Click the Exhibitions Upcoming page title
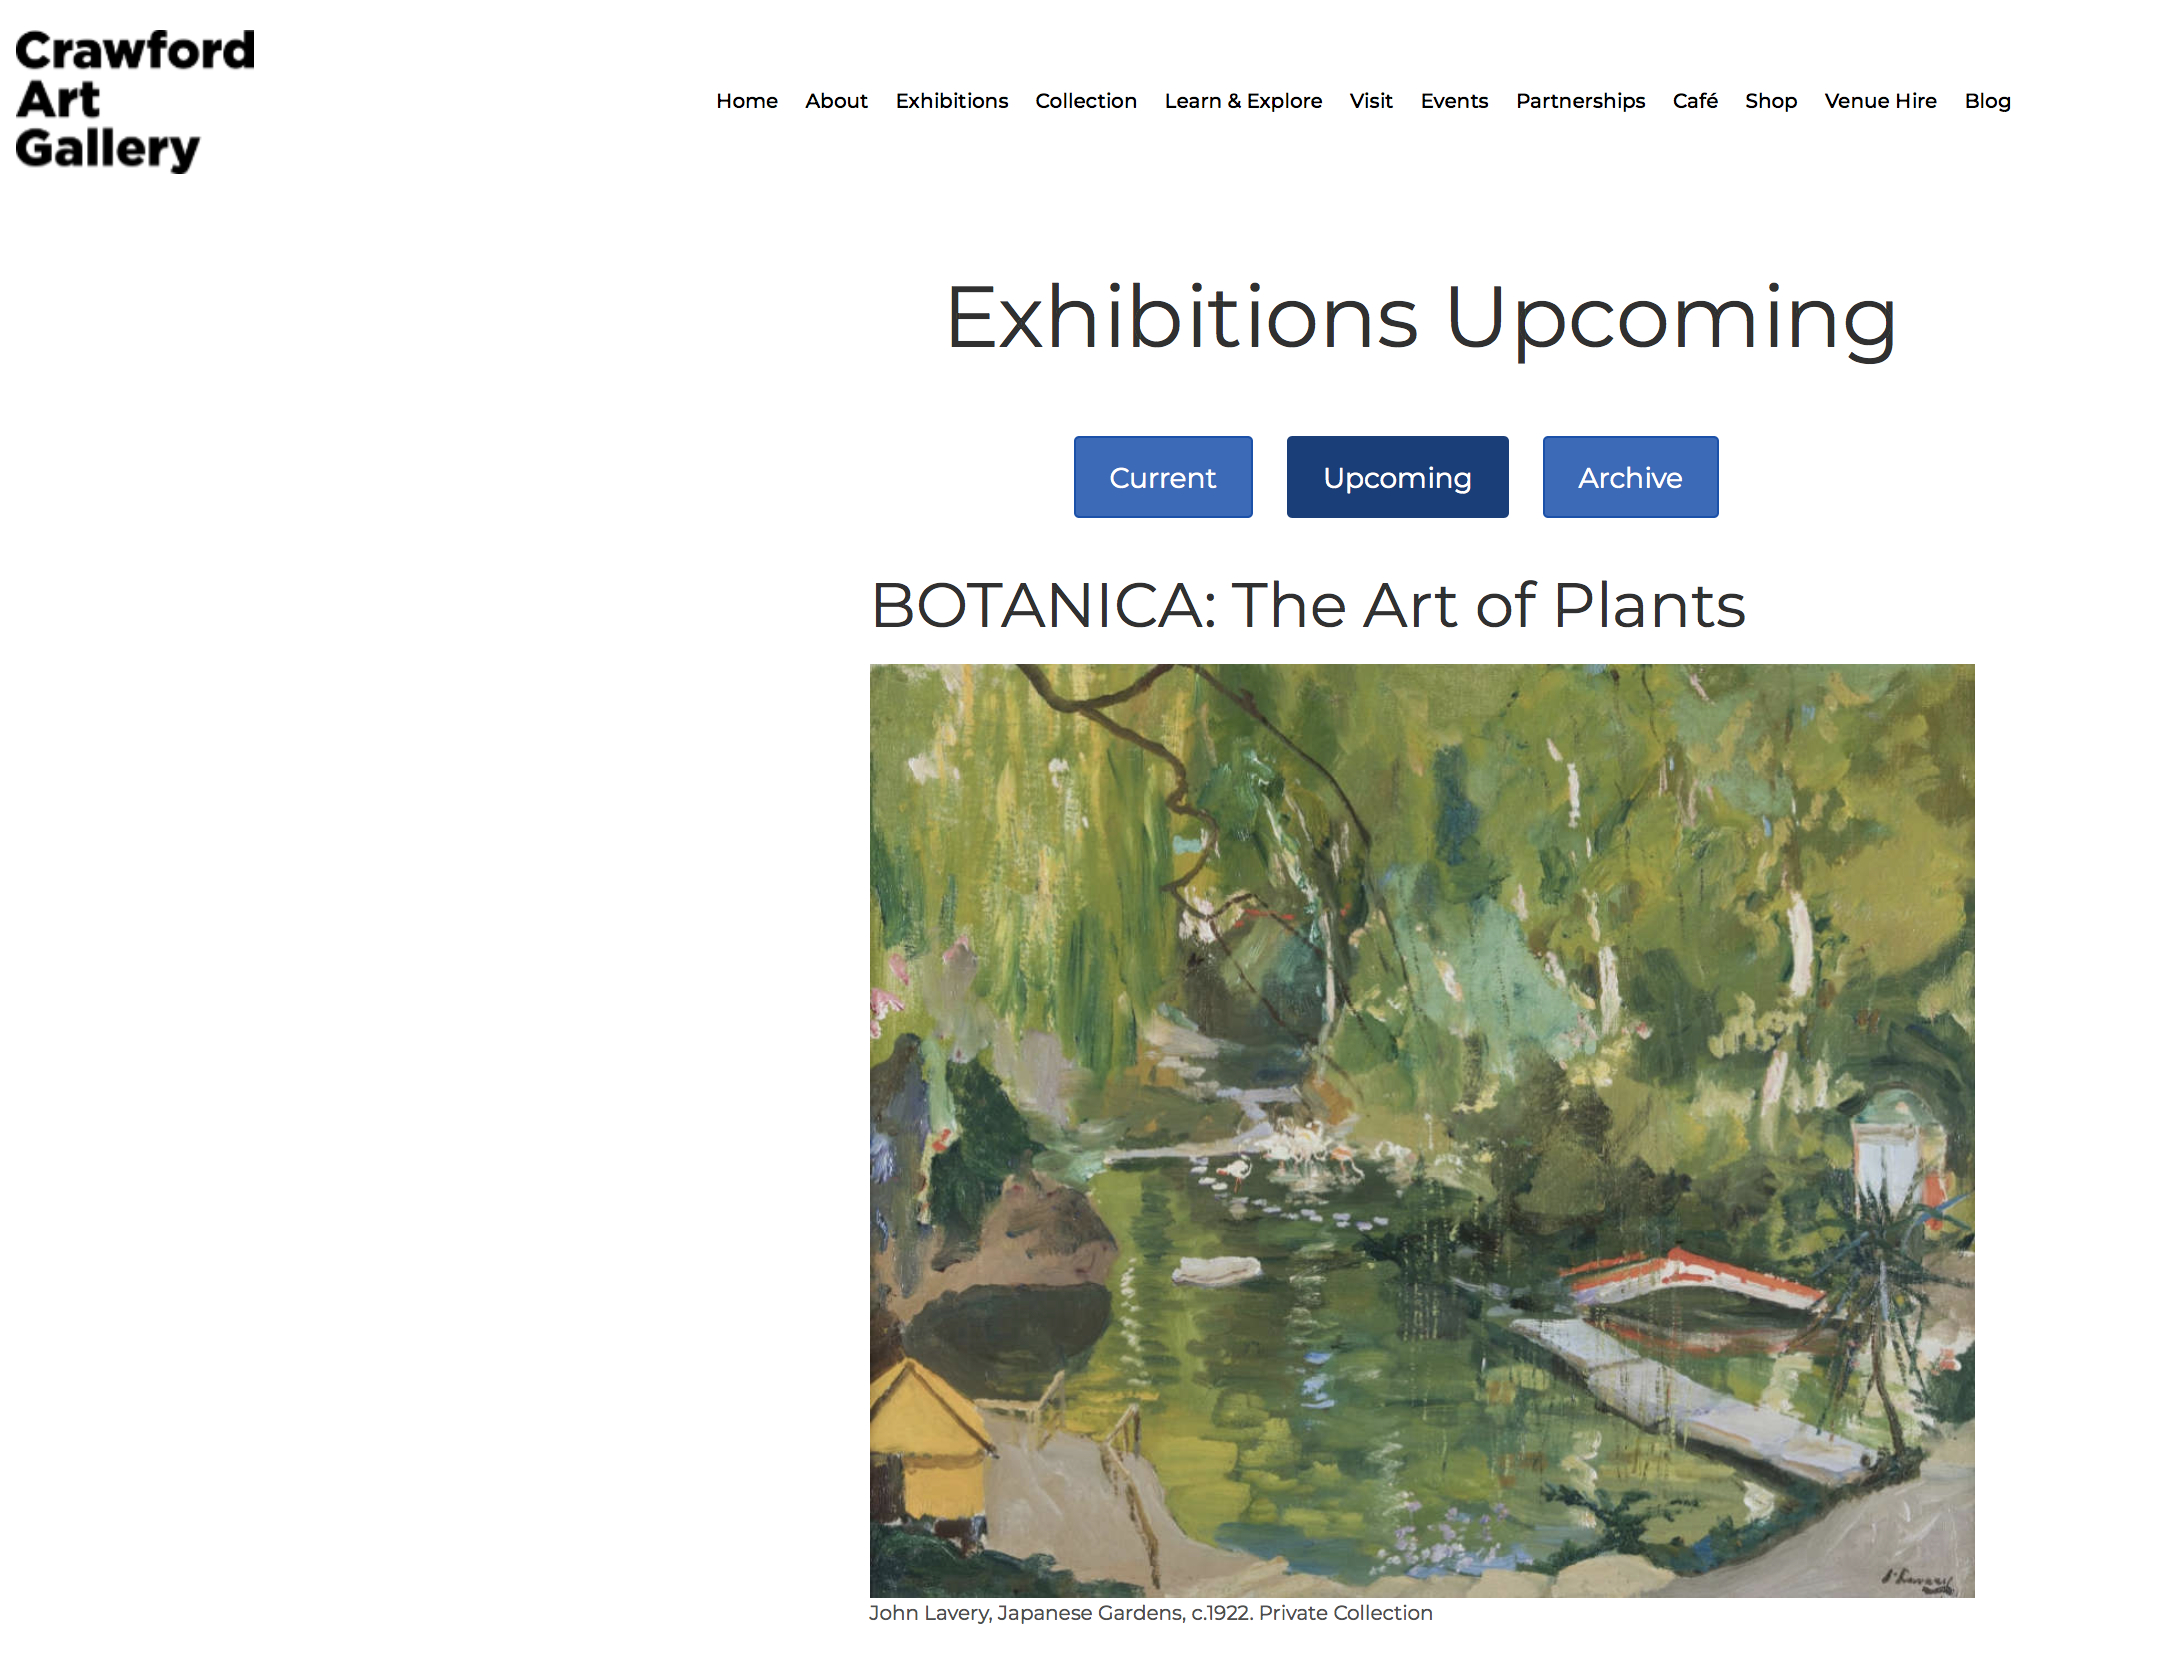Image resolution: width=2168 pixels, height=1656 pixels. tap(1420, 318)
